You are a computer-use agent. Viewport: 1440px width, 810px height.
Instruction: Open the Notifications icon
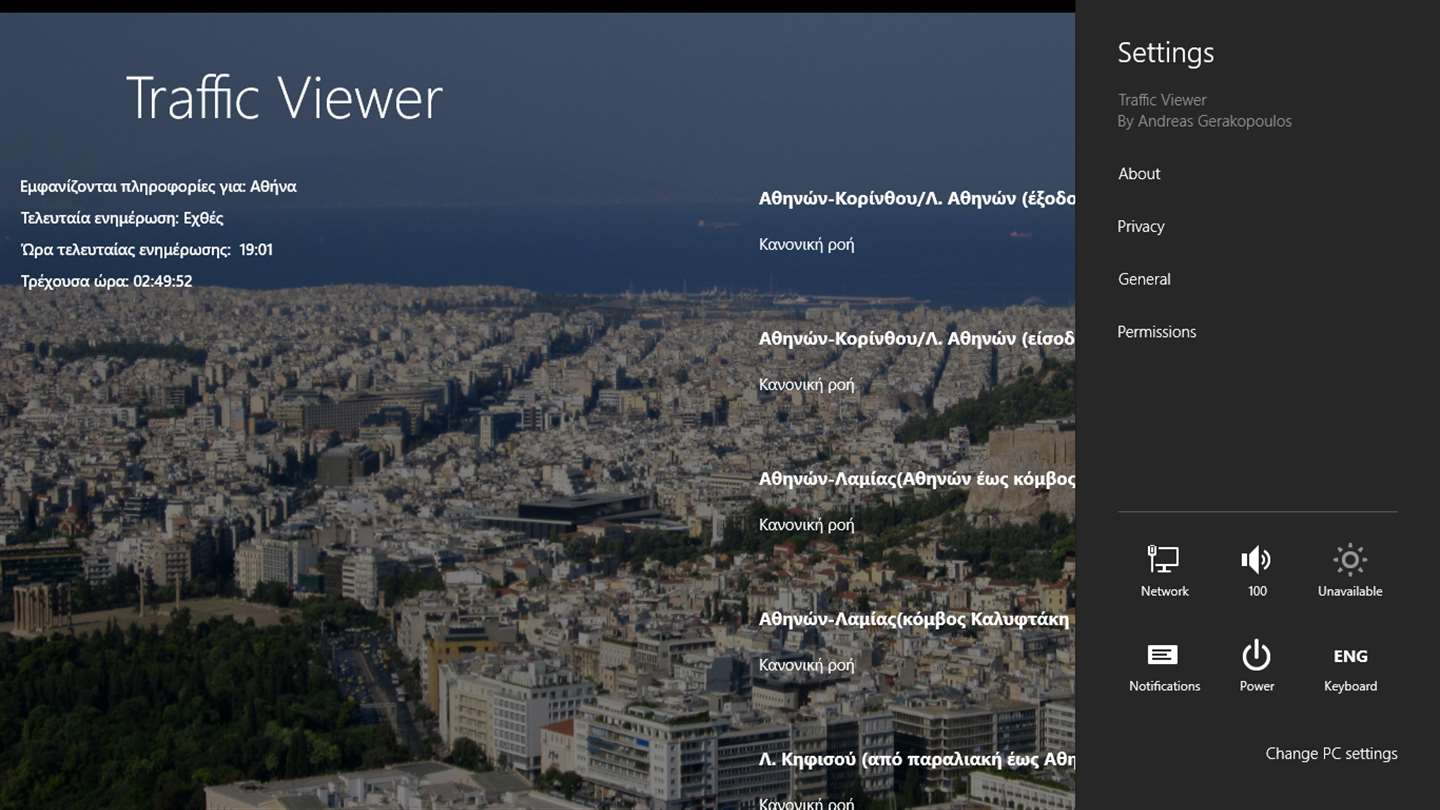pos(1164,667)
